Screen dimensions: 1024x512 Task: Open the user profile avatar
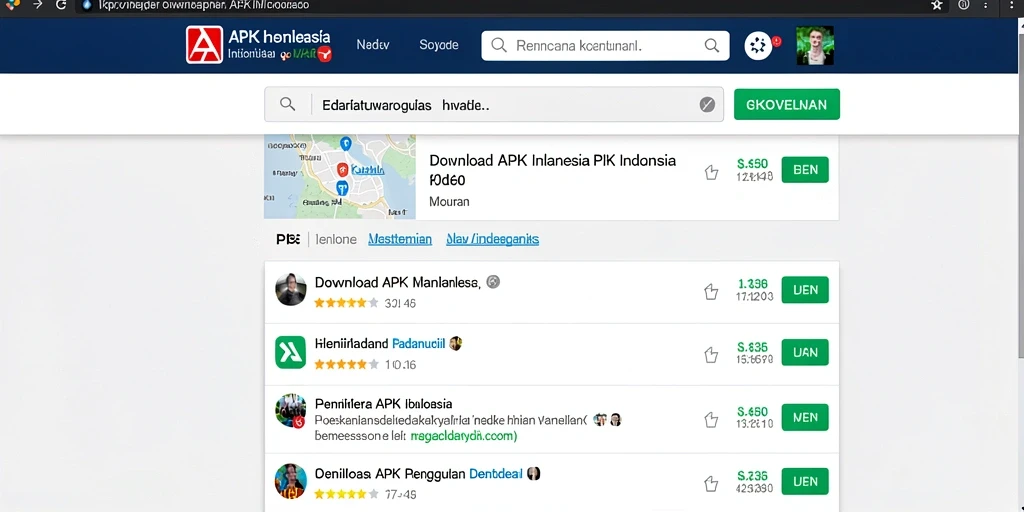point(815,46)
